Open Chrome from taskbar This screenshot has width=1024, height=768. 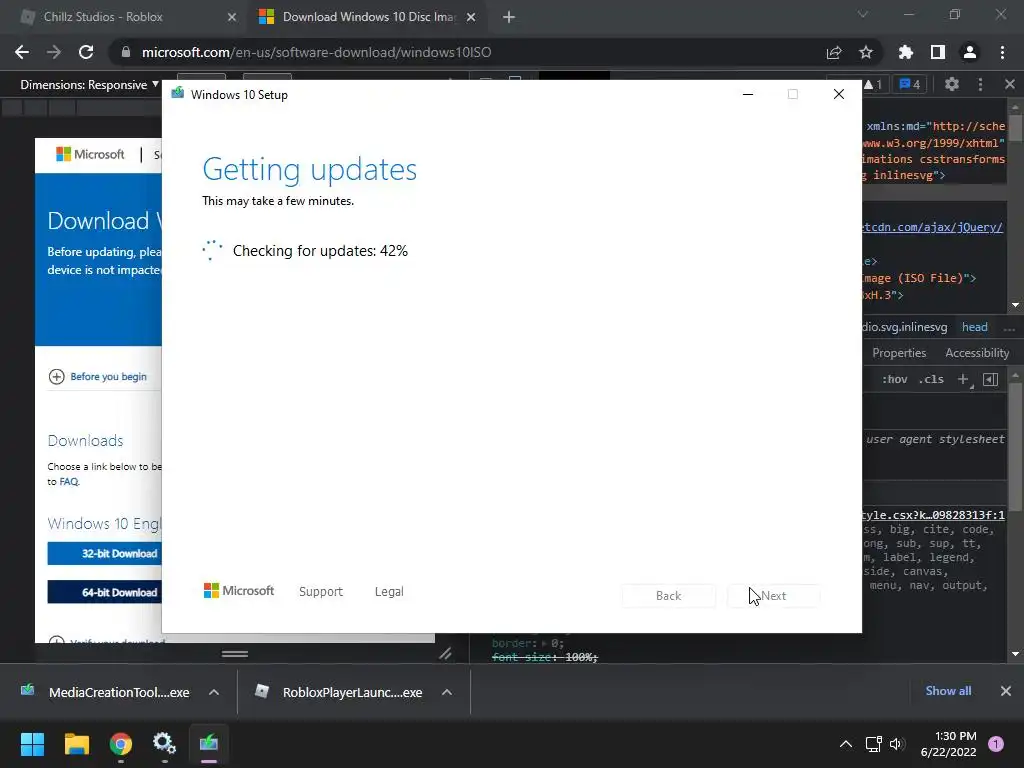pos(121,744)
